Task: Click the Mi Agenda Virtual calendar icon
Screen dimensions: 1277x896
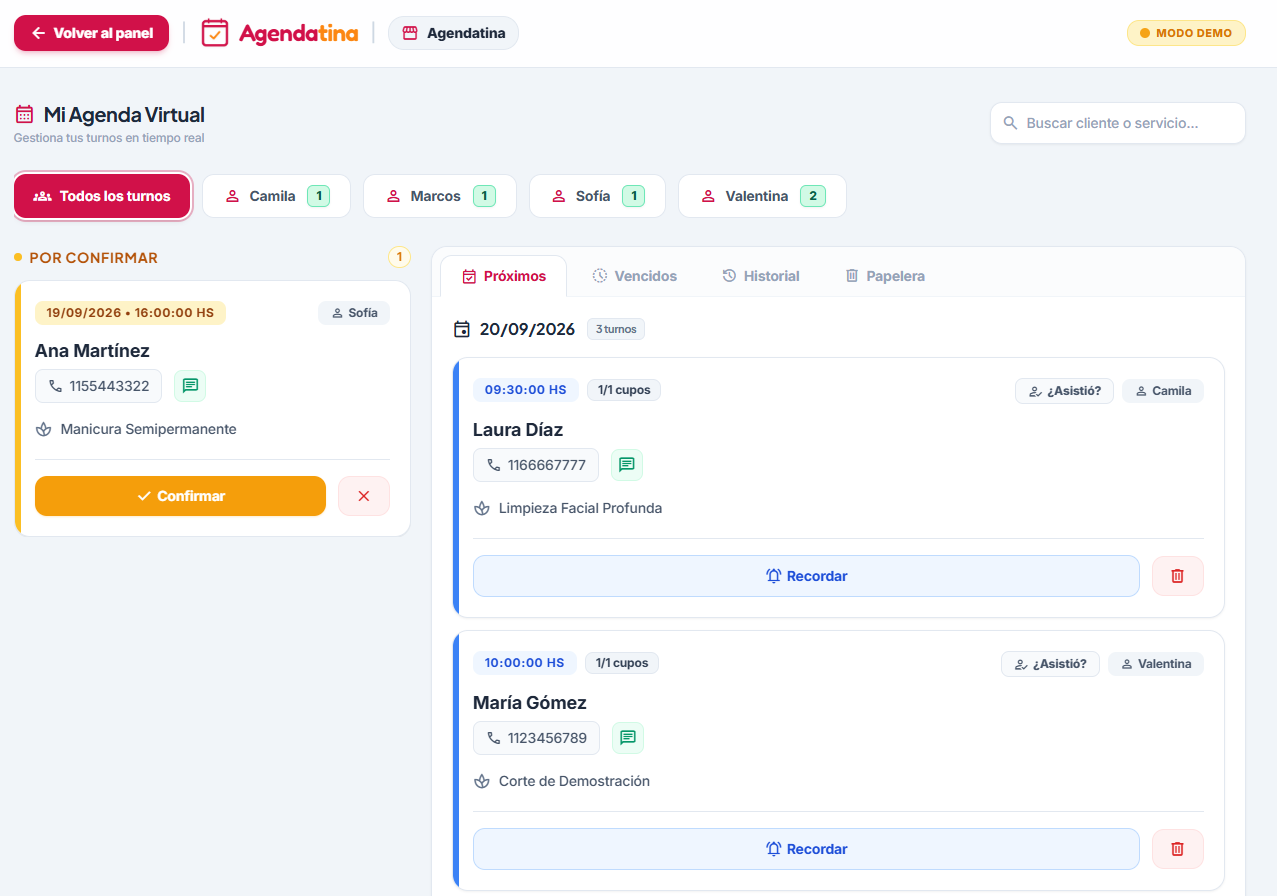Action: [x=25, y=115]
